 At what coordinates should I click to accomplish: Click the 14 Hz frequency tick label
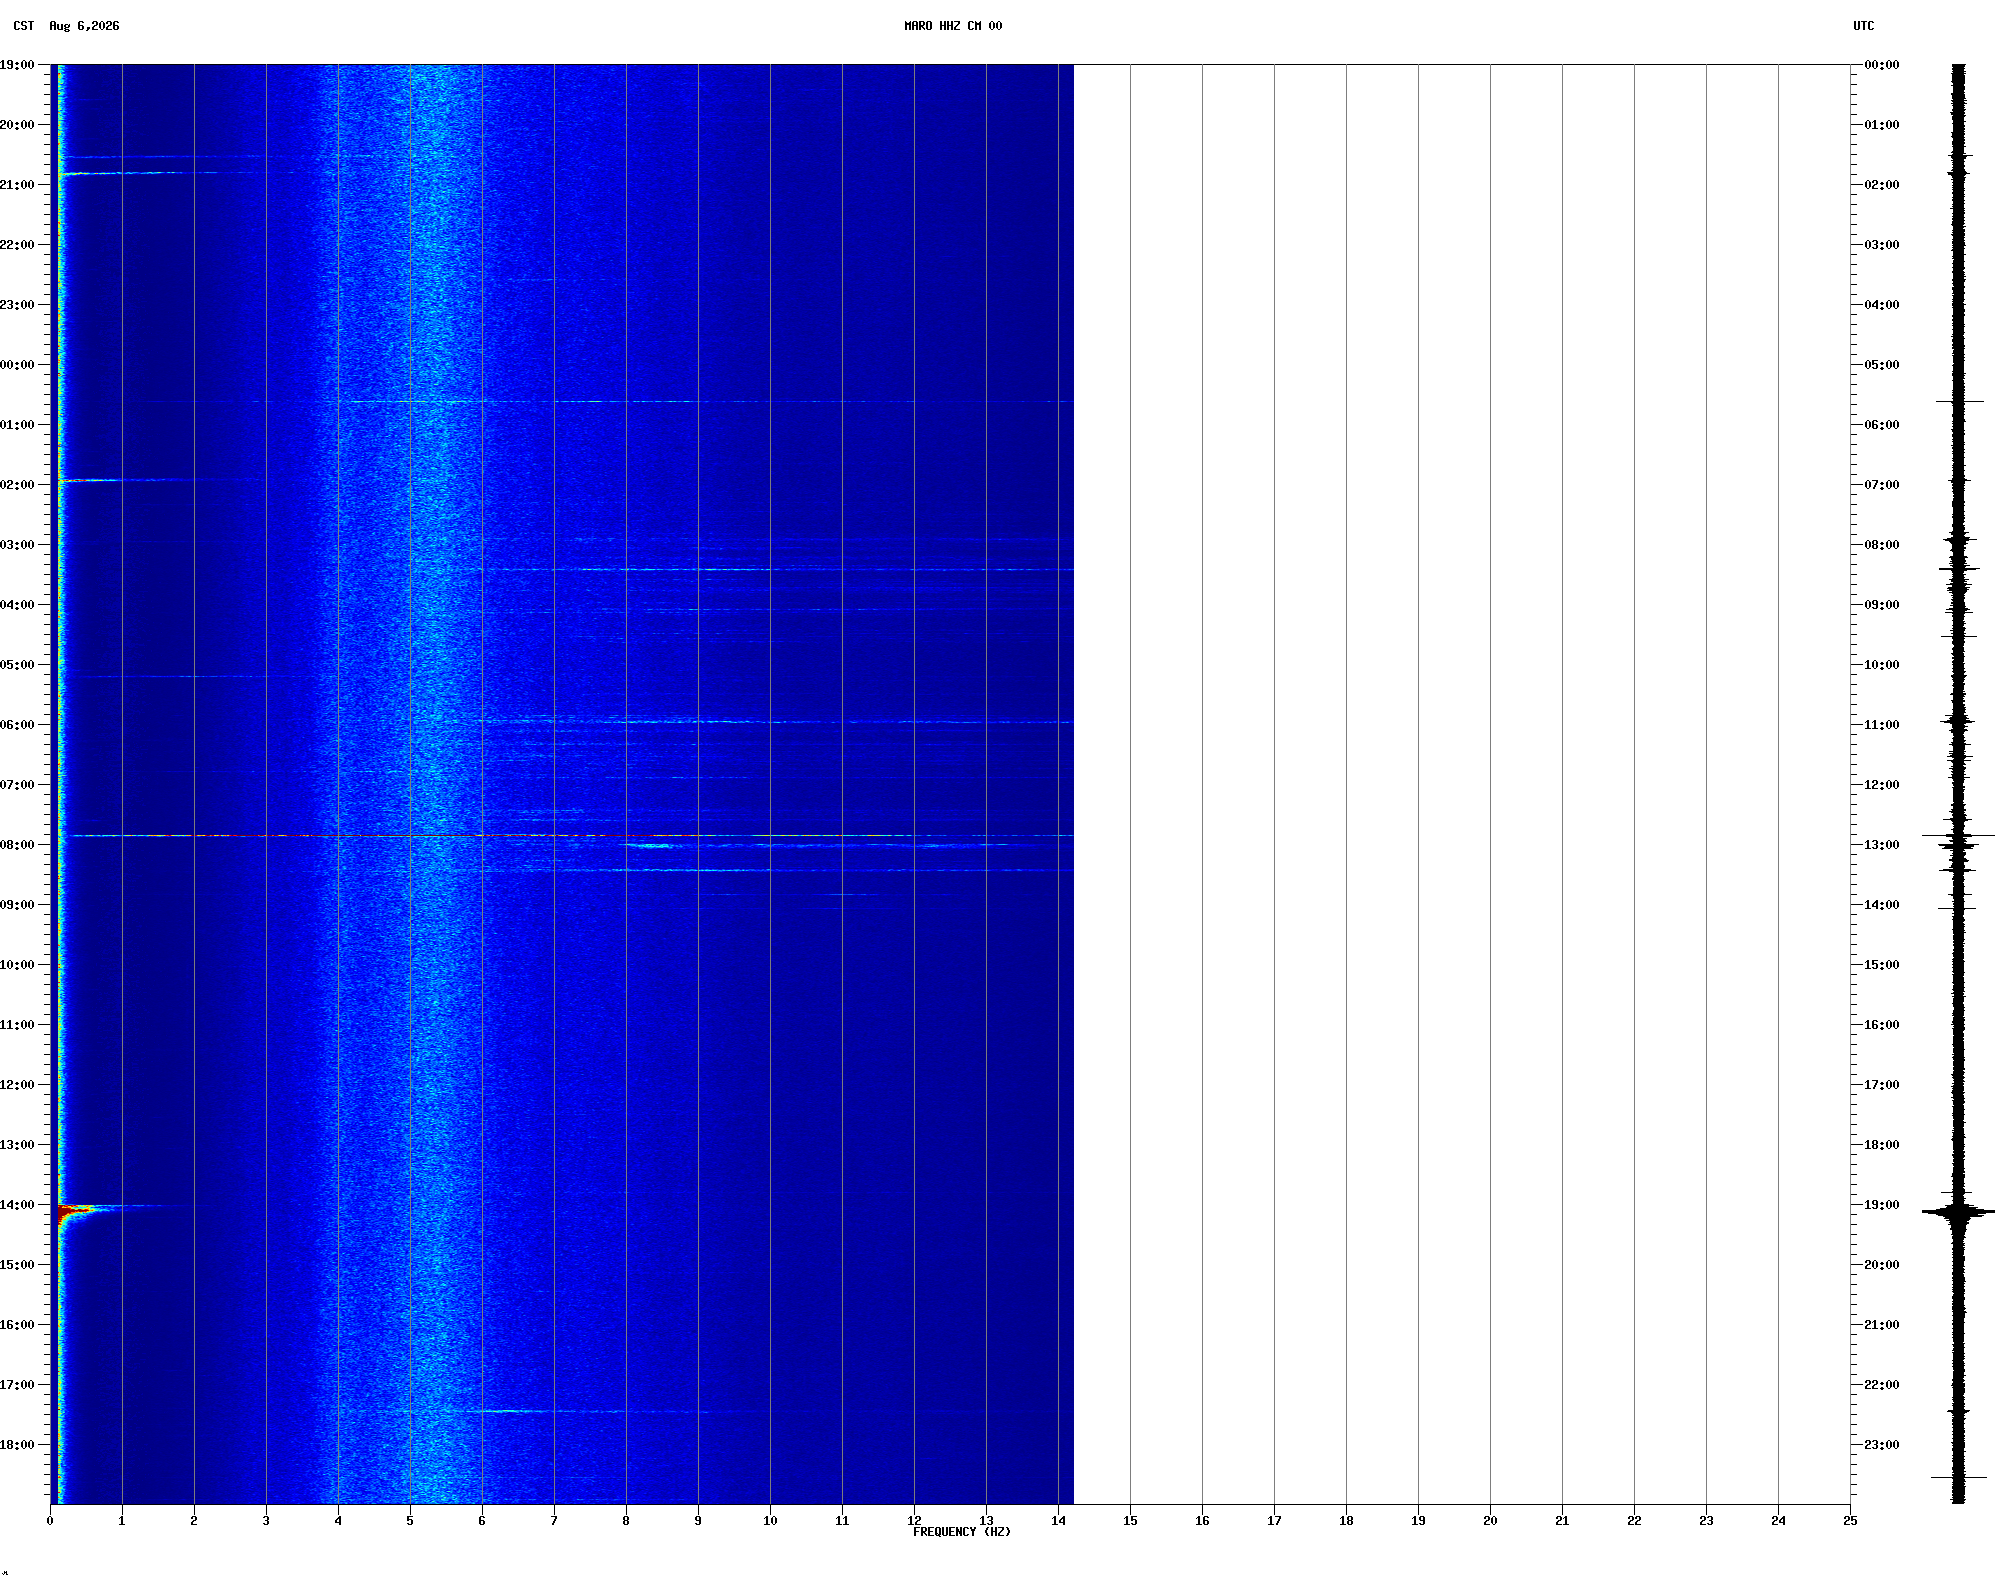click(x=1058, y=1521)
